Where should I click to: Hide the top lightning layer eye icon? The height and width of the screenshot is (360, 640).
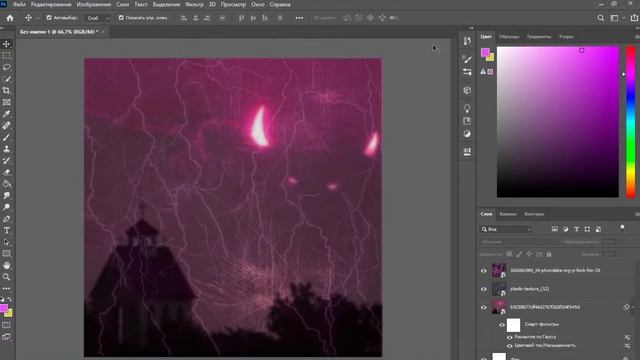tap(484, 271)
